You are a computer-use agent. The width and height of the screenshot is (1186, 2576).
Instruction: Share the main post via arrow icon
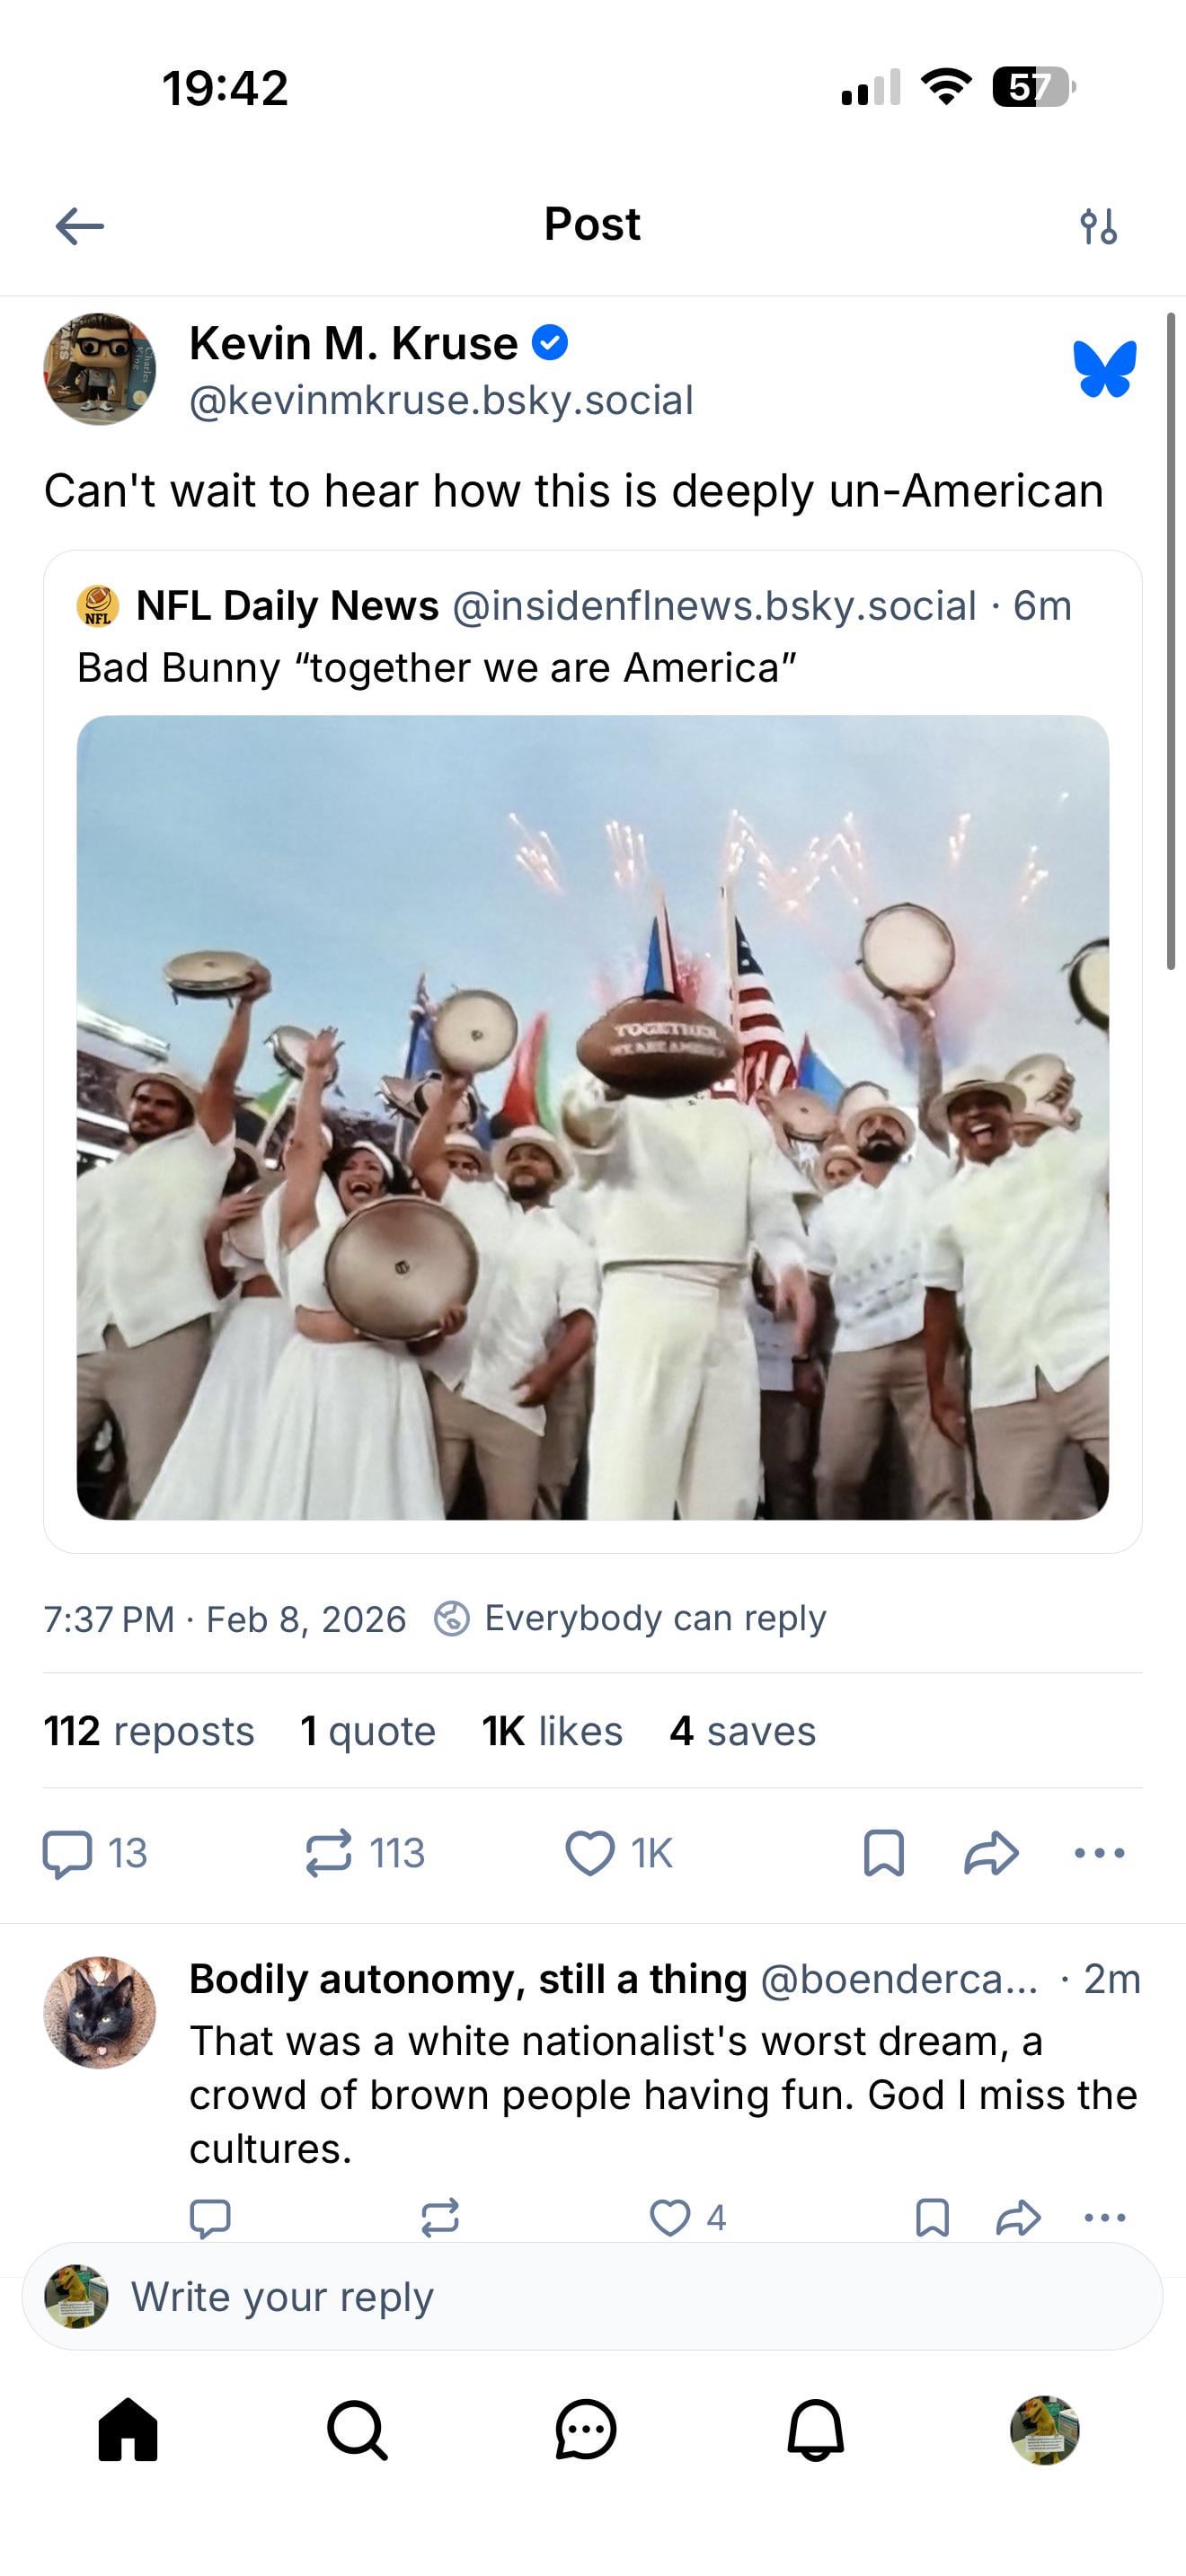click(x=991, y=1853)
